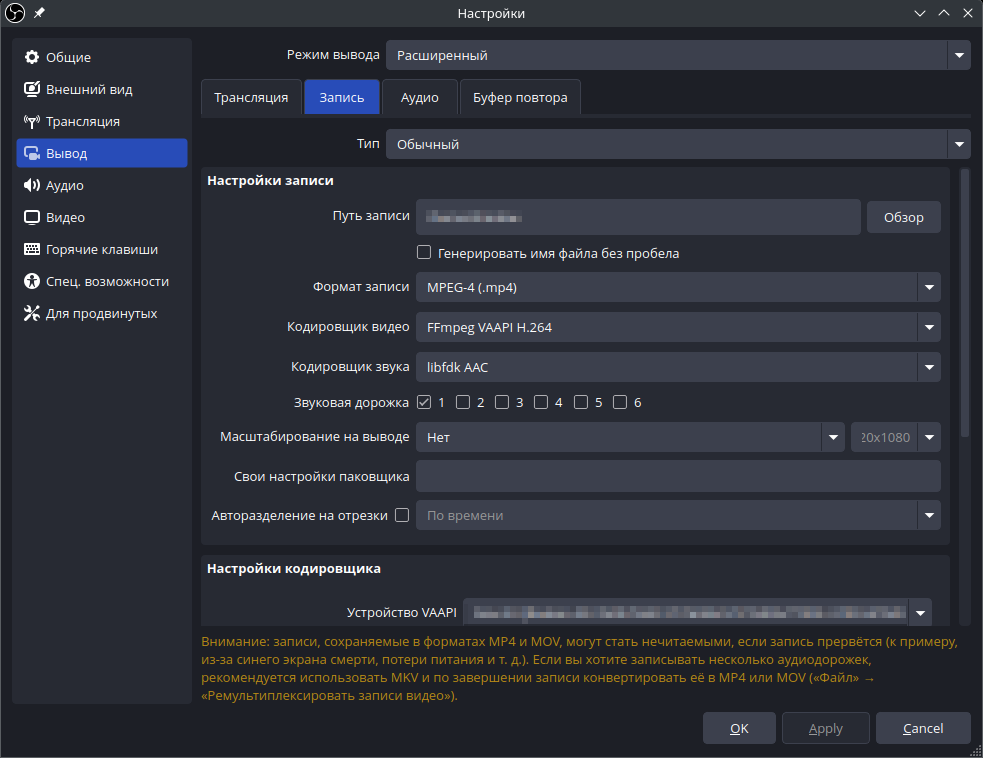This screenshot has height=758, width=983.
Task: Toggle the Авторазделение на отрезки checkbox
Action: coord(402,515)
